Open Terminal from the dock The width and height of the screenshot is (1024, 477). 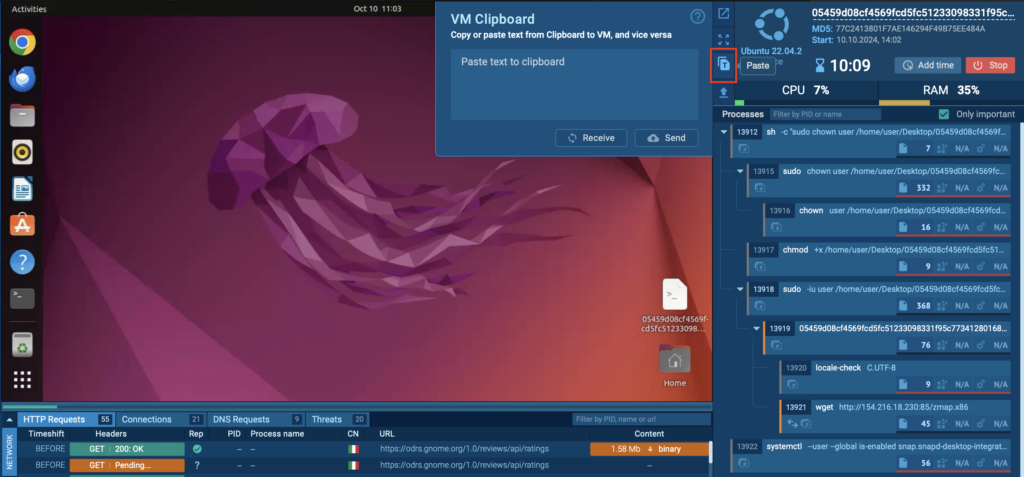22,299
